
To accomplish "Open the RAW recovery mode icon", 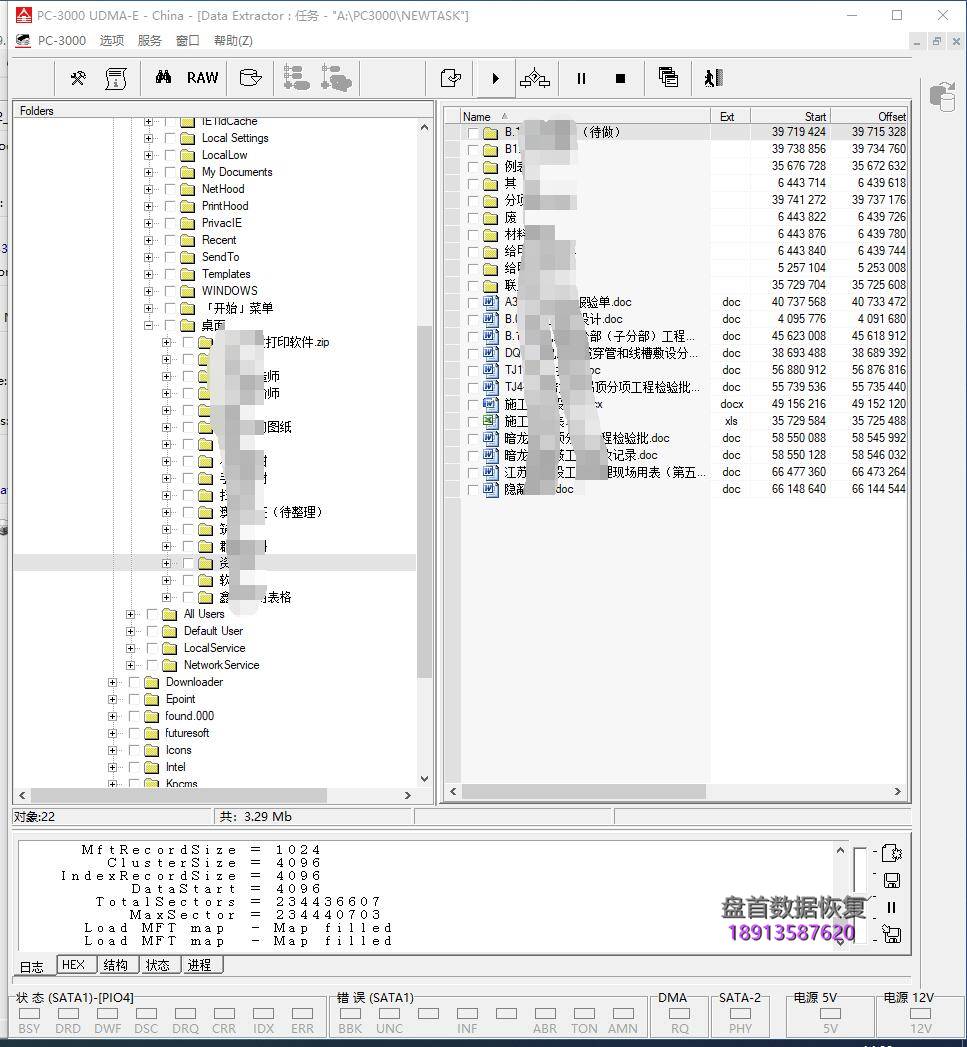I will 202,78.
